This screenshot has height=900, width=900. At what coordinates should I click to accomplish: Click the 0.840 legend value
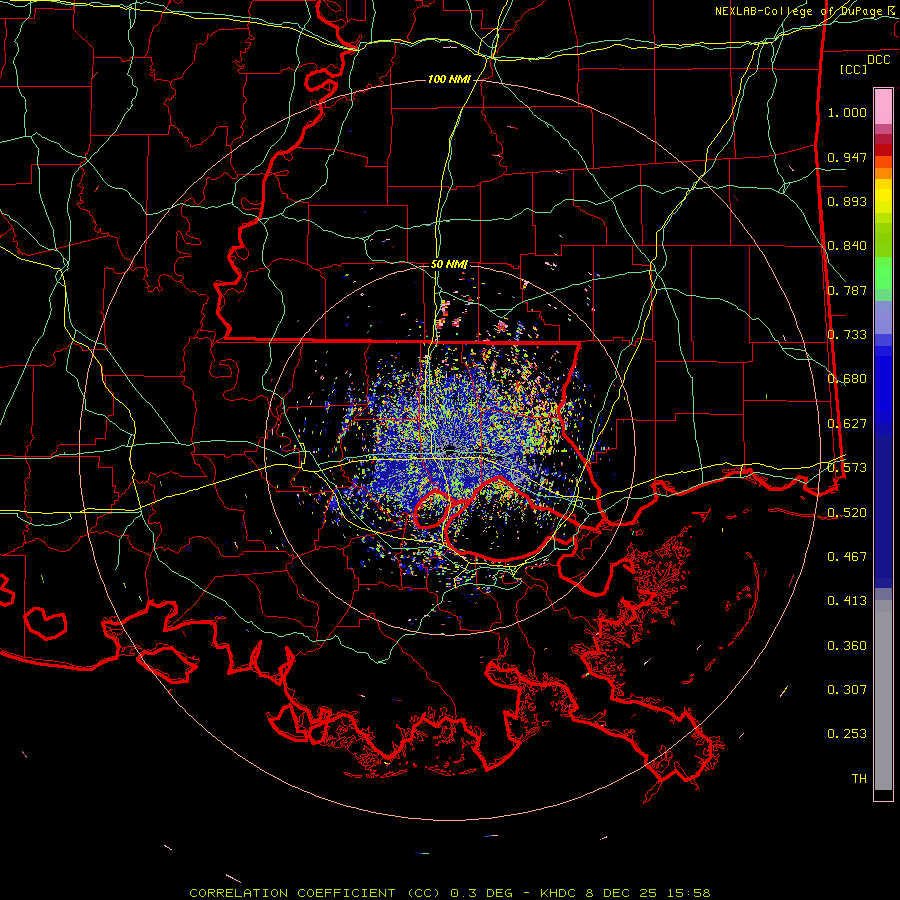[847, 246]
